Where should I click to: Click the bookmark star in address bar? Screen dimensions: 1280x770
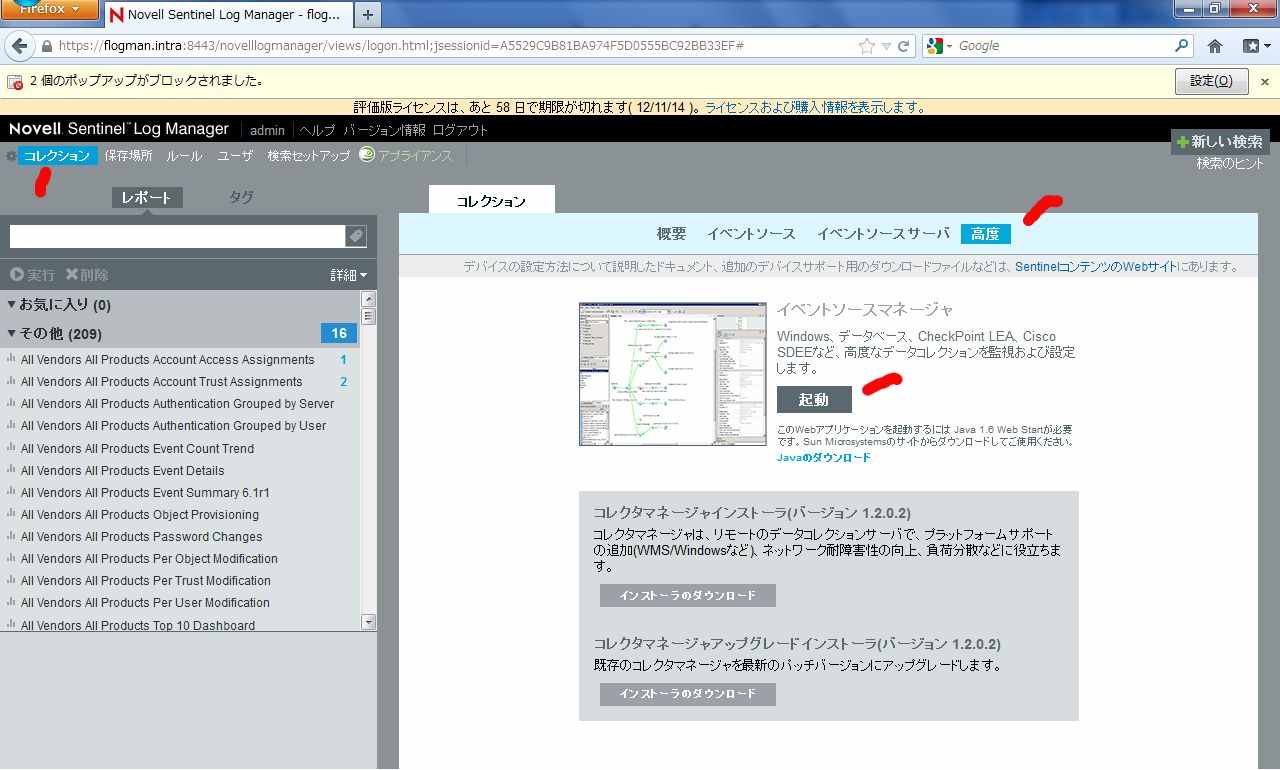coord(867,46)
